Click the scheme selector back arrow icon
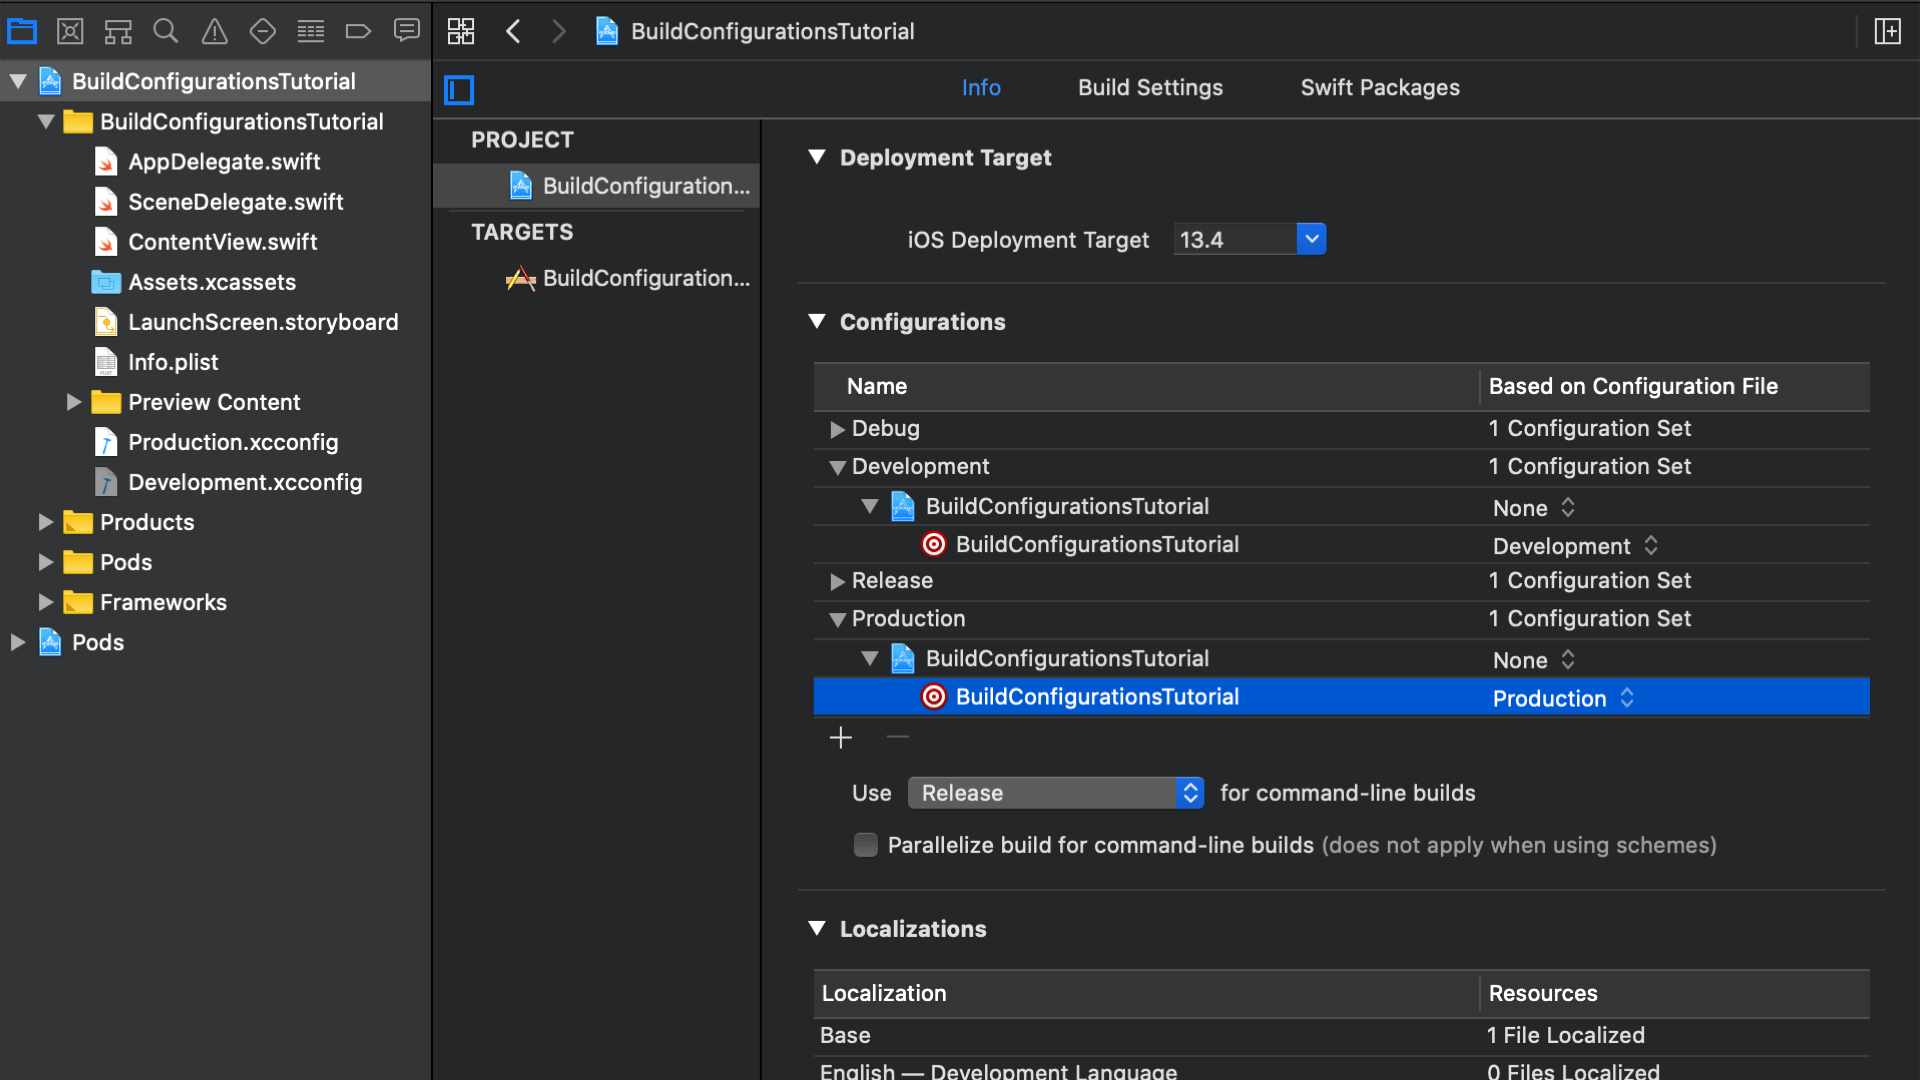 [513, 32]
